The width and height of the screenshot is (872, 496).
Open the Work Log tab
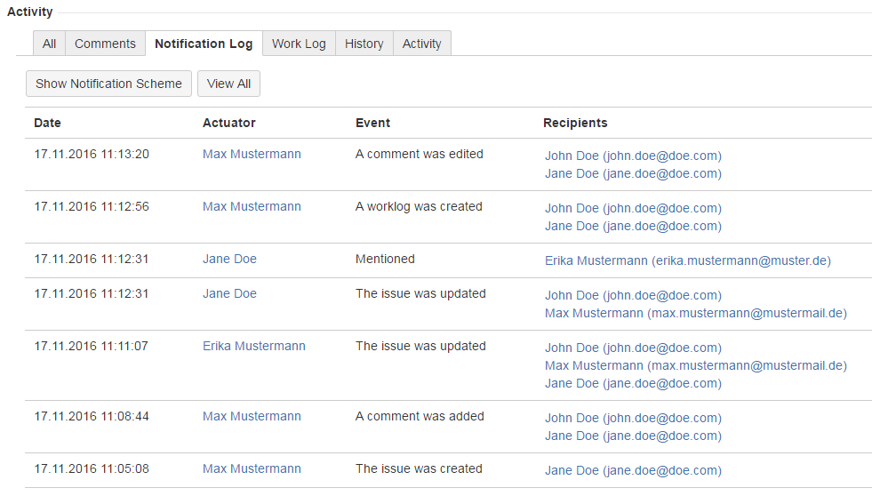(x=299, y=44)
